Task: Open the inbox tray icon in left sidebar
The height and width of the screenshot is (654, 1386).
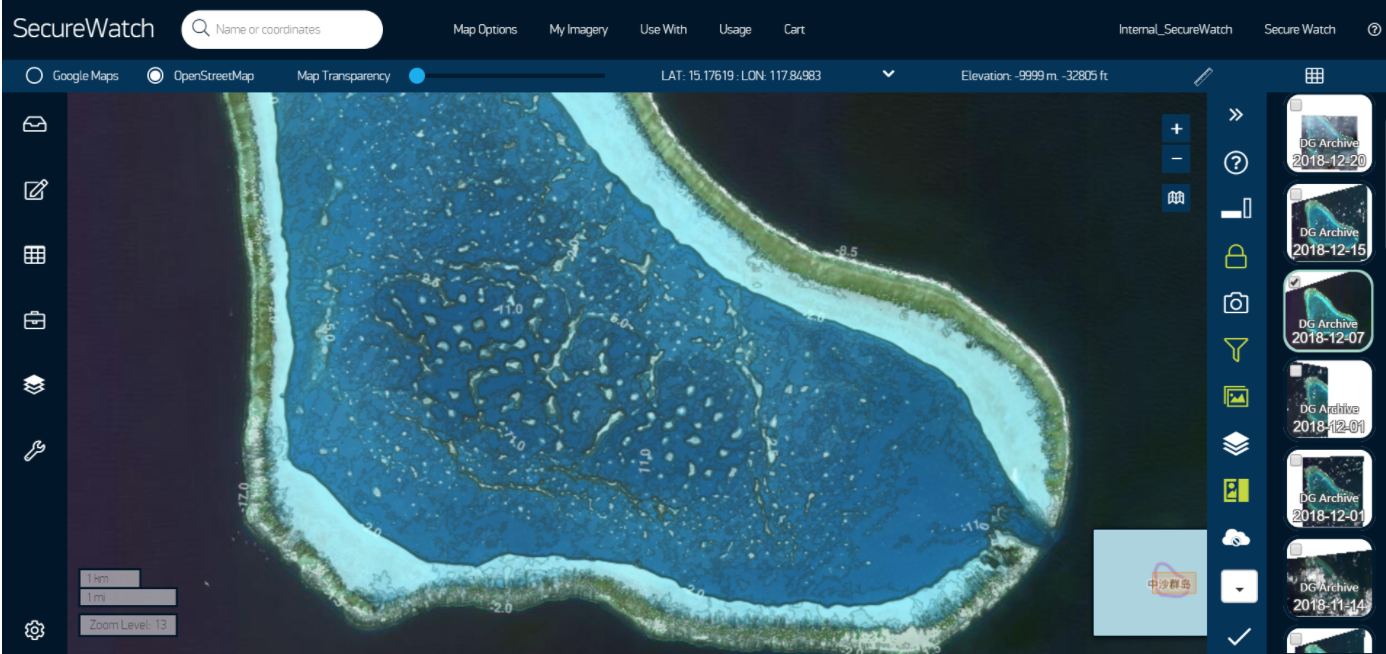Action: [35, 125]
